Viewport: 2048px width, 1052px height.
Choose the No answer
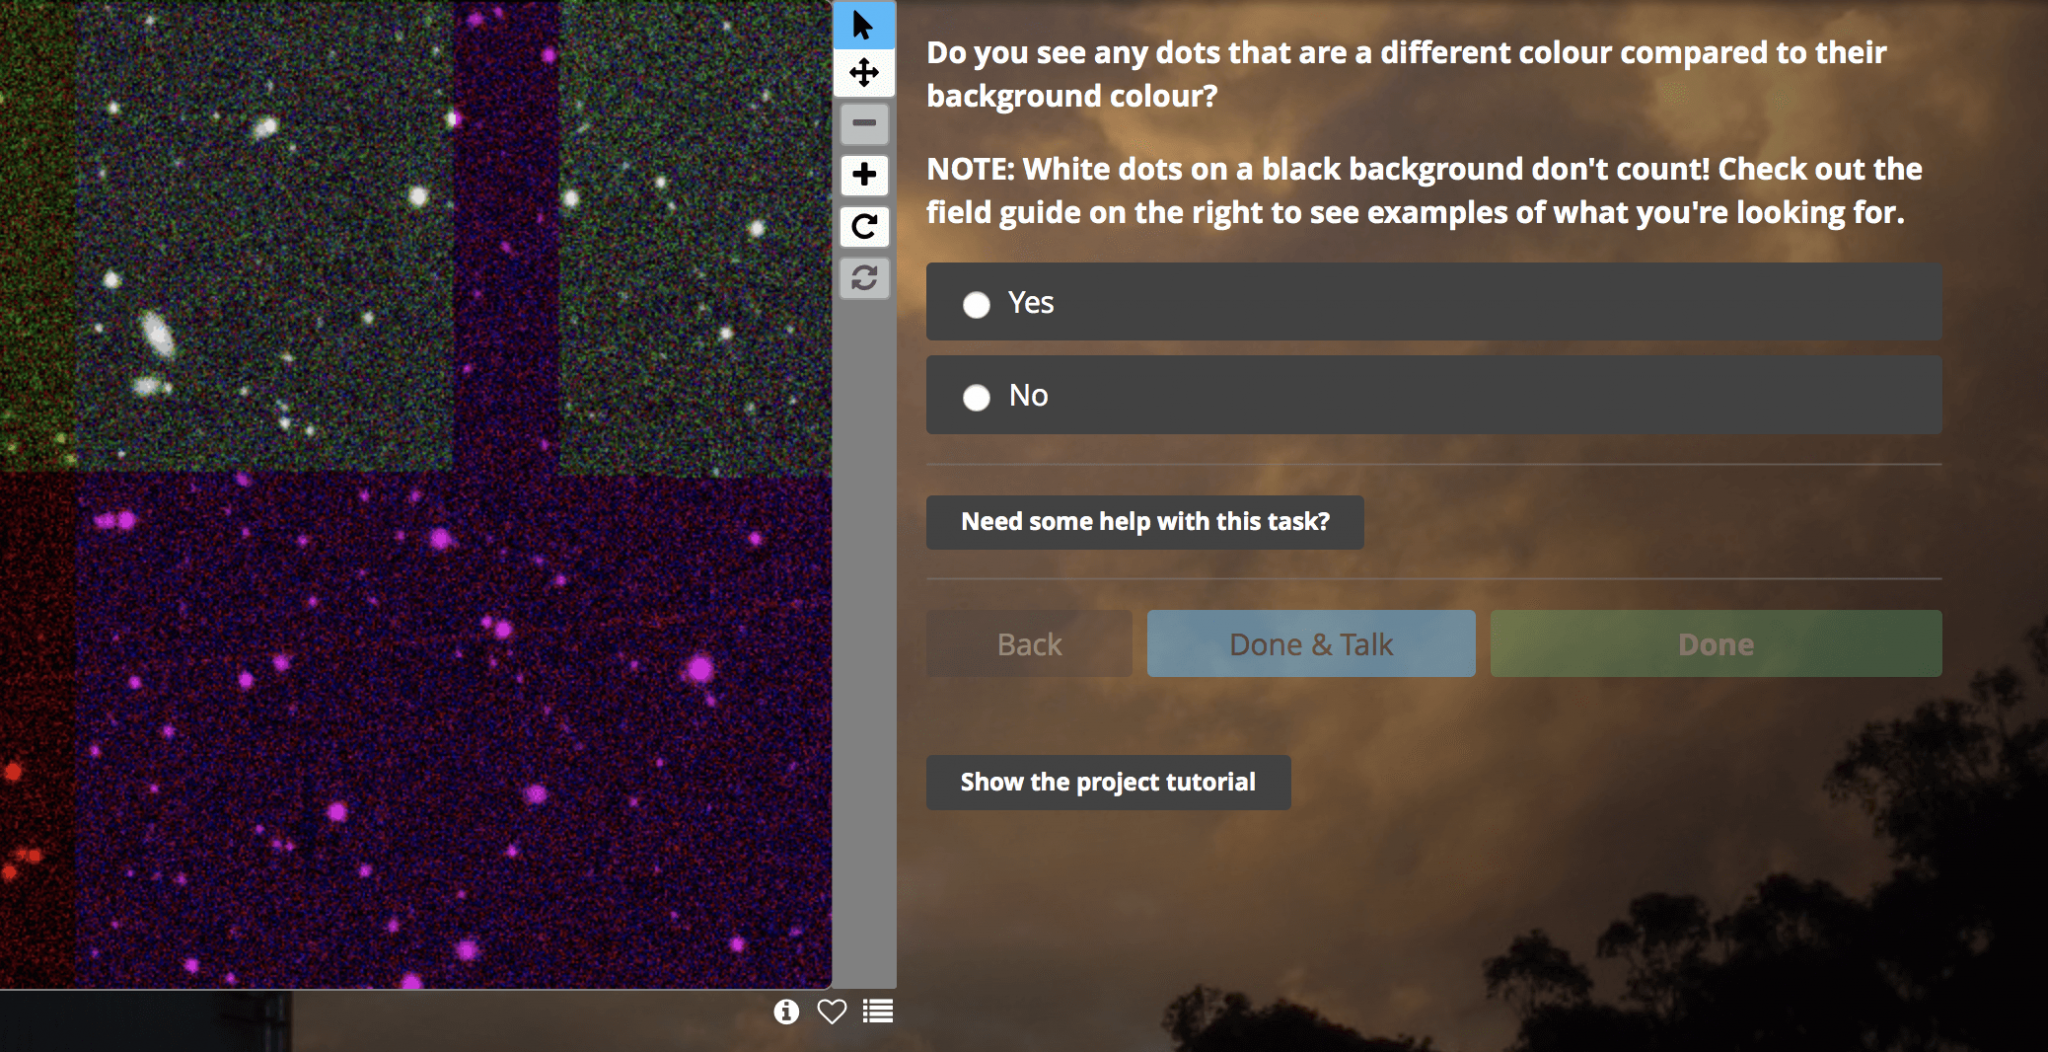[x=1434, y=395]
